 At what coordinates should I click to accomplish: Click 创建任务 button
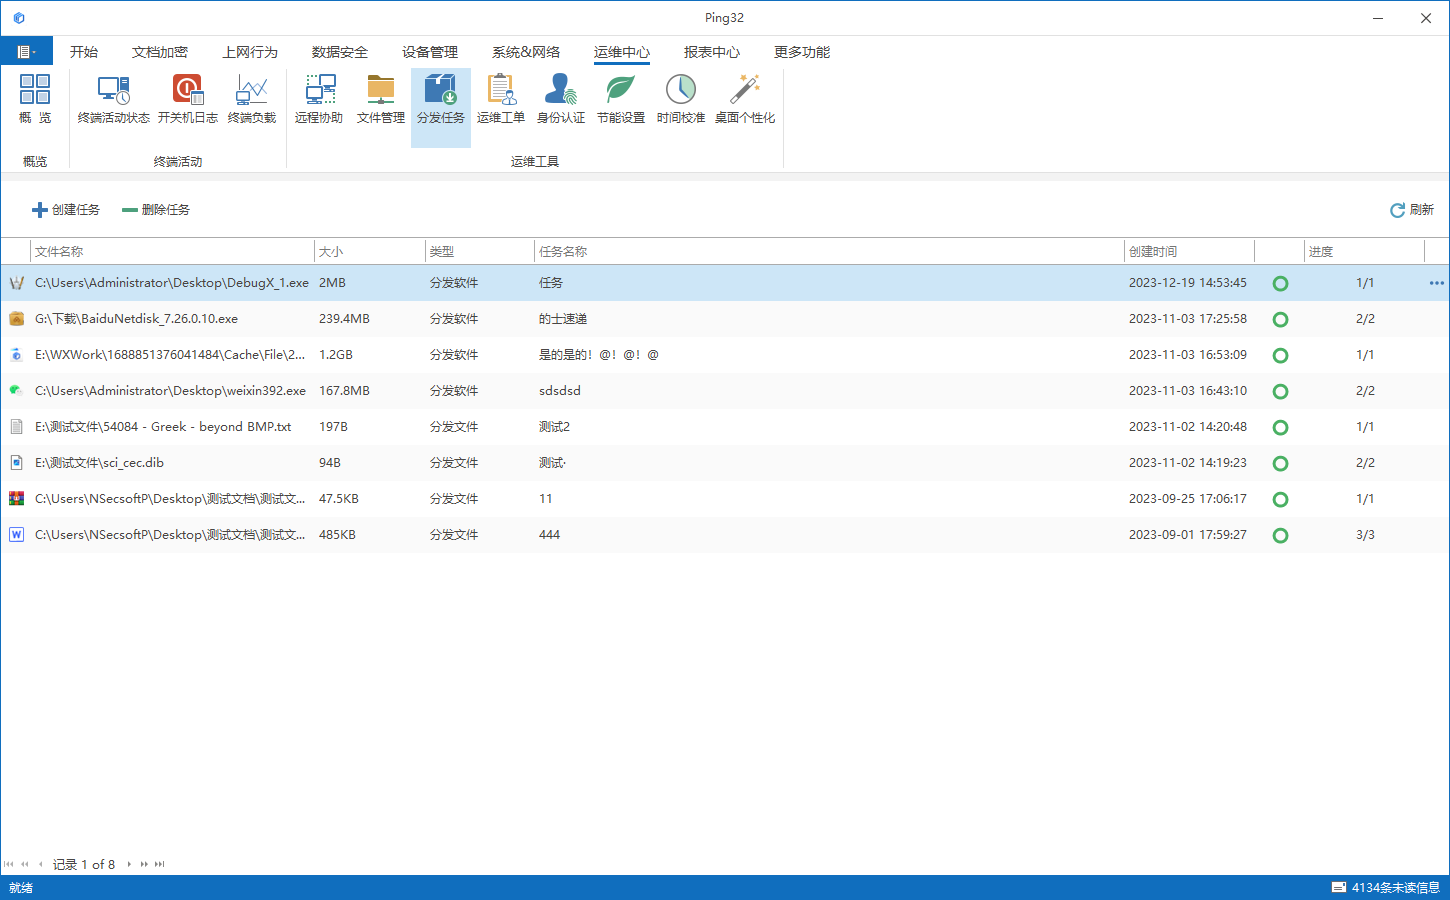click(x=66, y=210)
